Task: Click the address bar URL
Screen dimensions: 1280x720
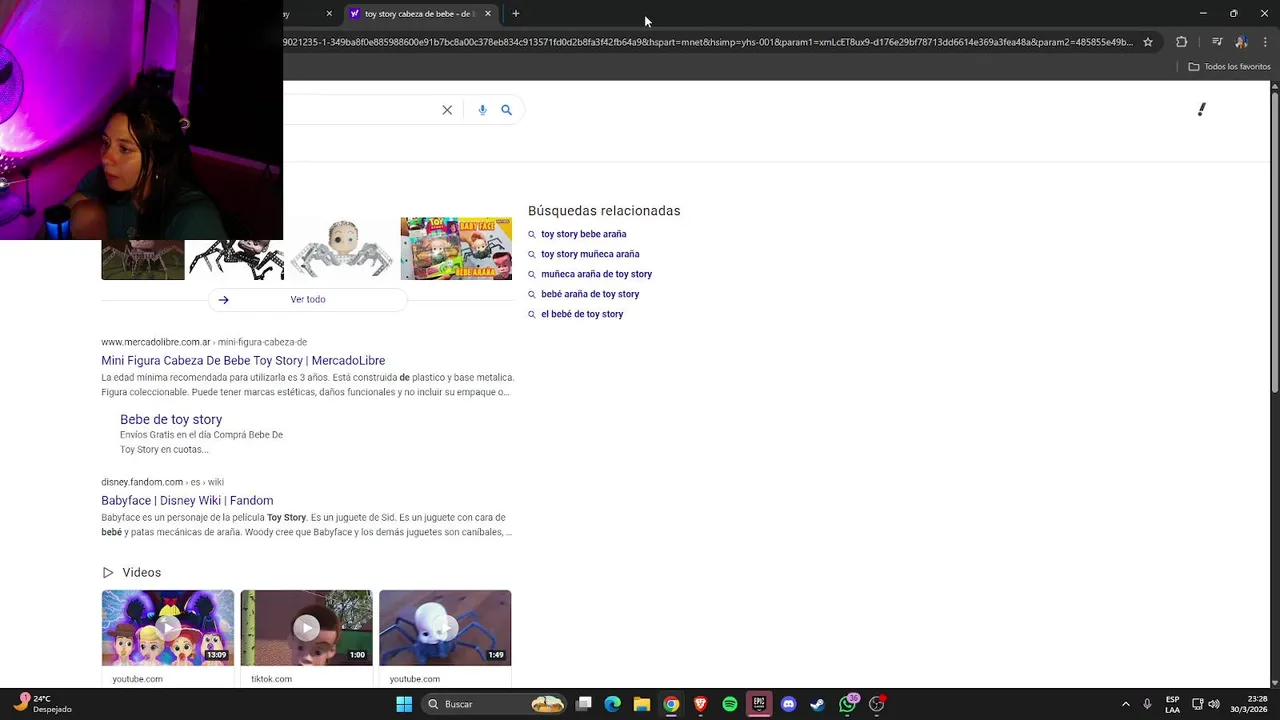Action: pyautogui.click(x=708, y=42)
